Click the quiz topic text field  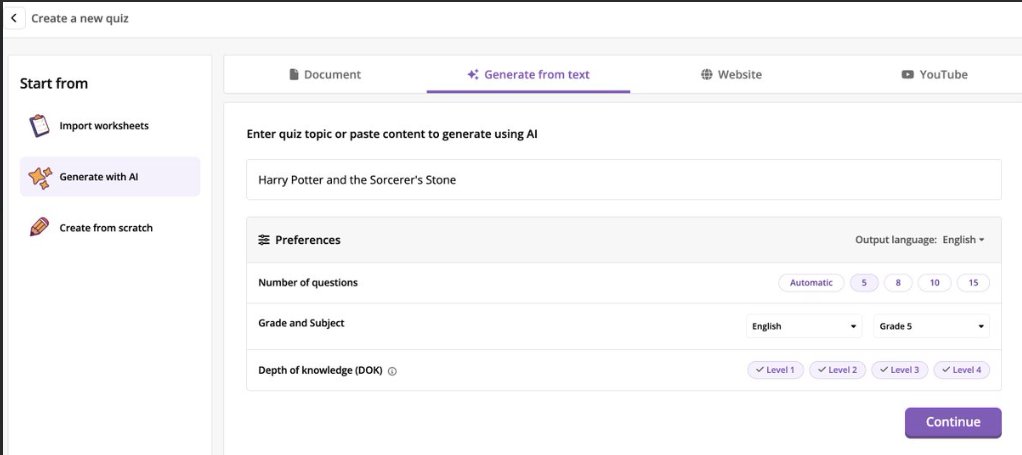(624, 180)
